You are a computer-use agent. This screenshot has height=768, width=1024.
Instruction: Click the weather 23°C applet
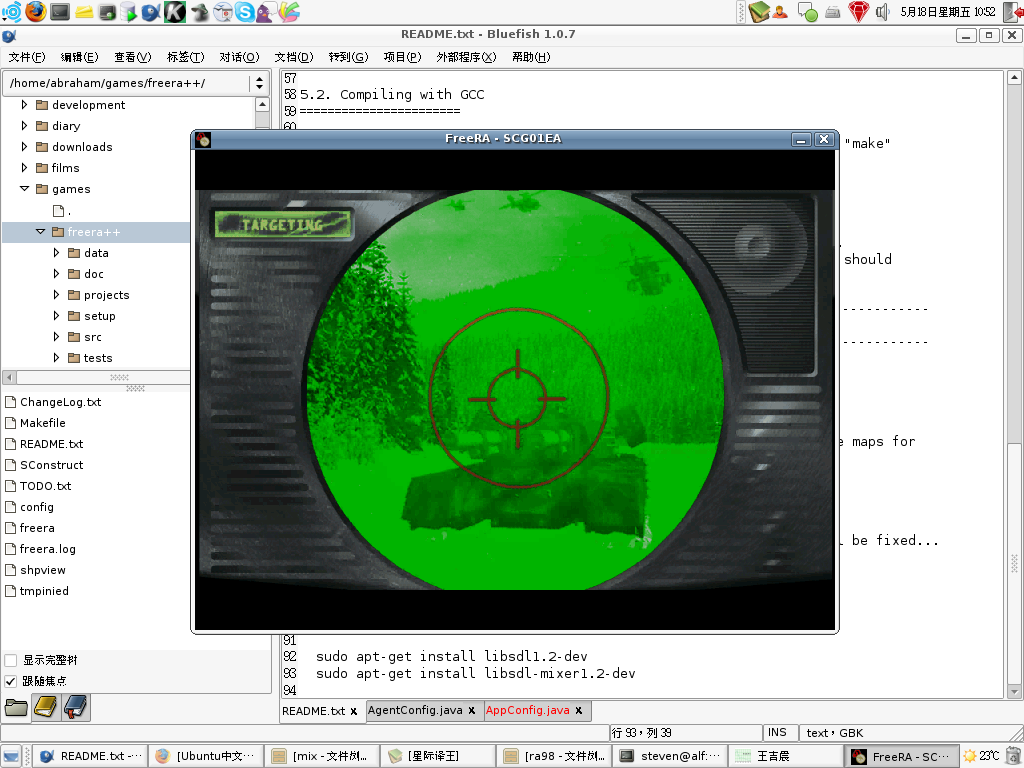[x=982, y=756]
